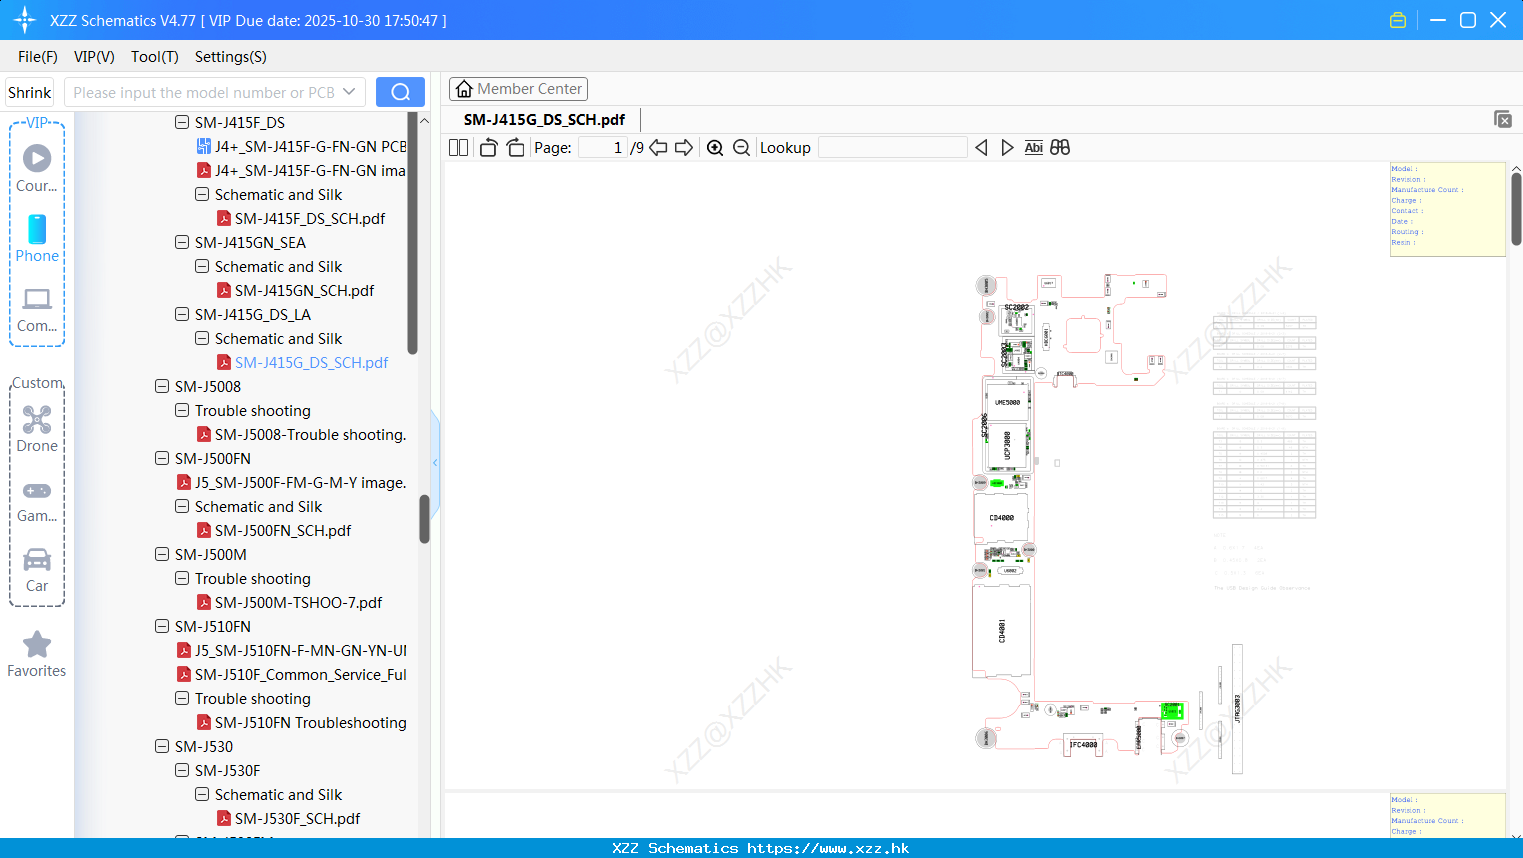Open SM-J530F_SCH.pdf

288,818
